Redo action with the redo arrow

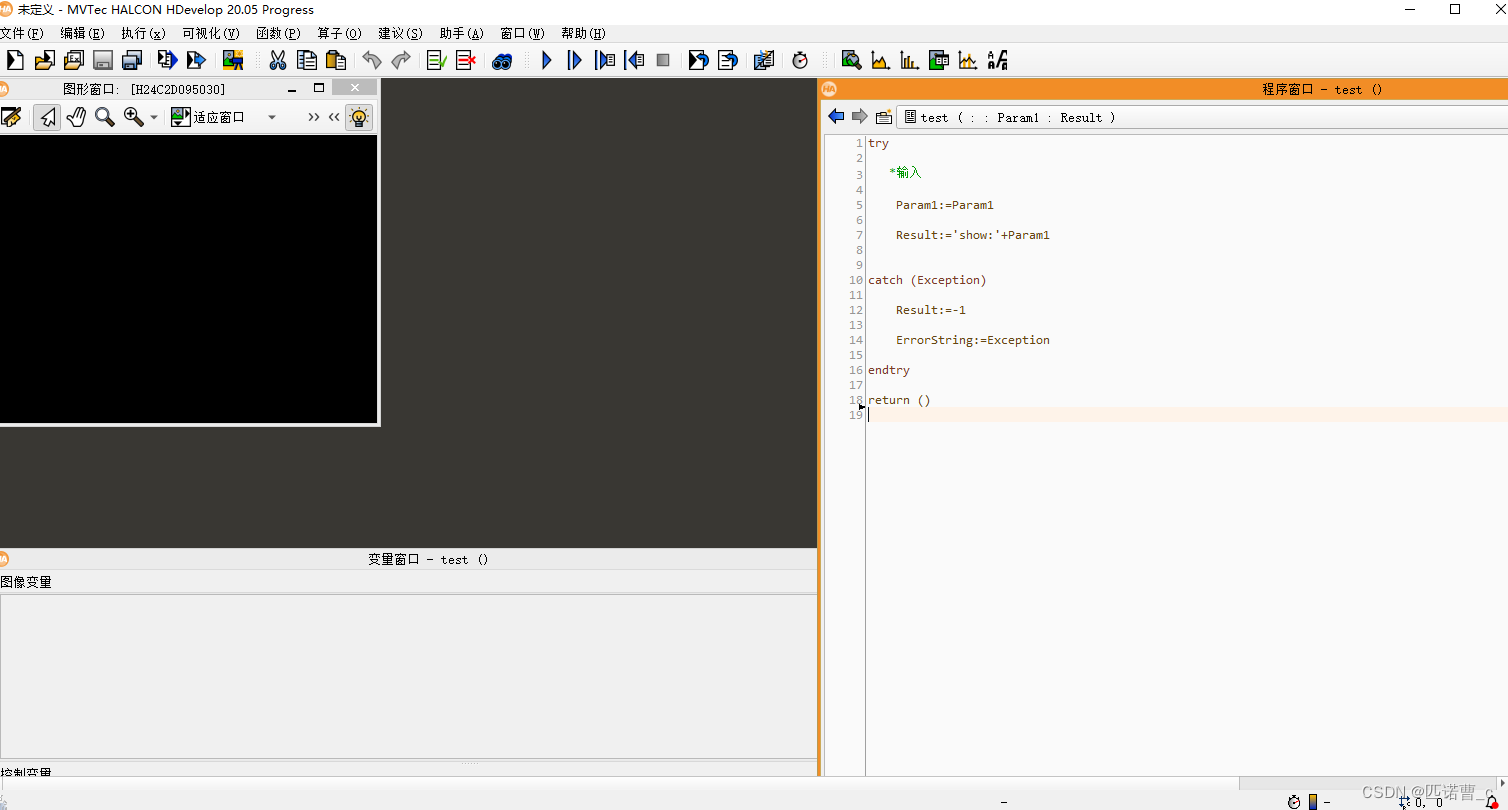pos(401,60)
